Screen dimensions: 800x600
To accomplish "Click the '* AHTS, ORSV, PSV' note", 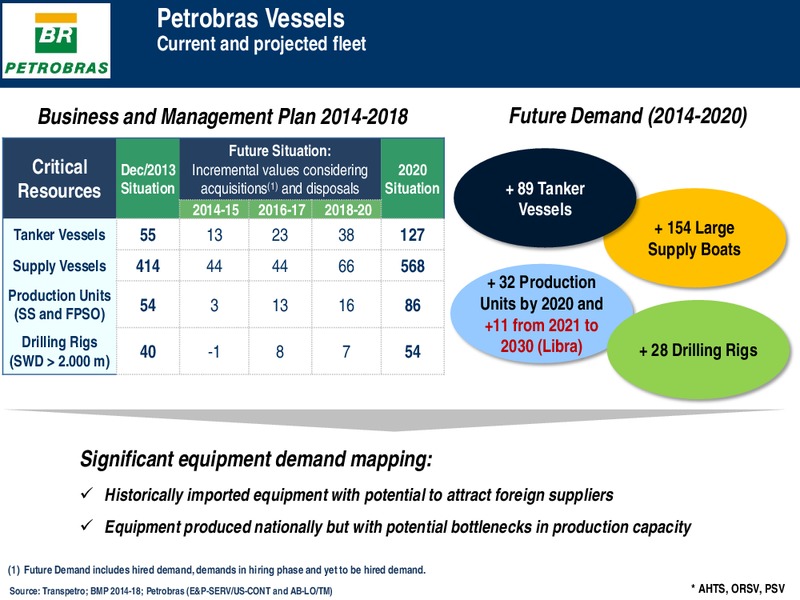I will click(x=738, y=588).
